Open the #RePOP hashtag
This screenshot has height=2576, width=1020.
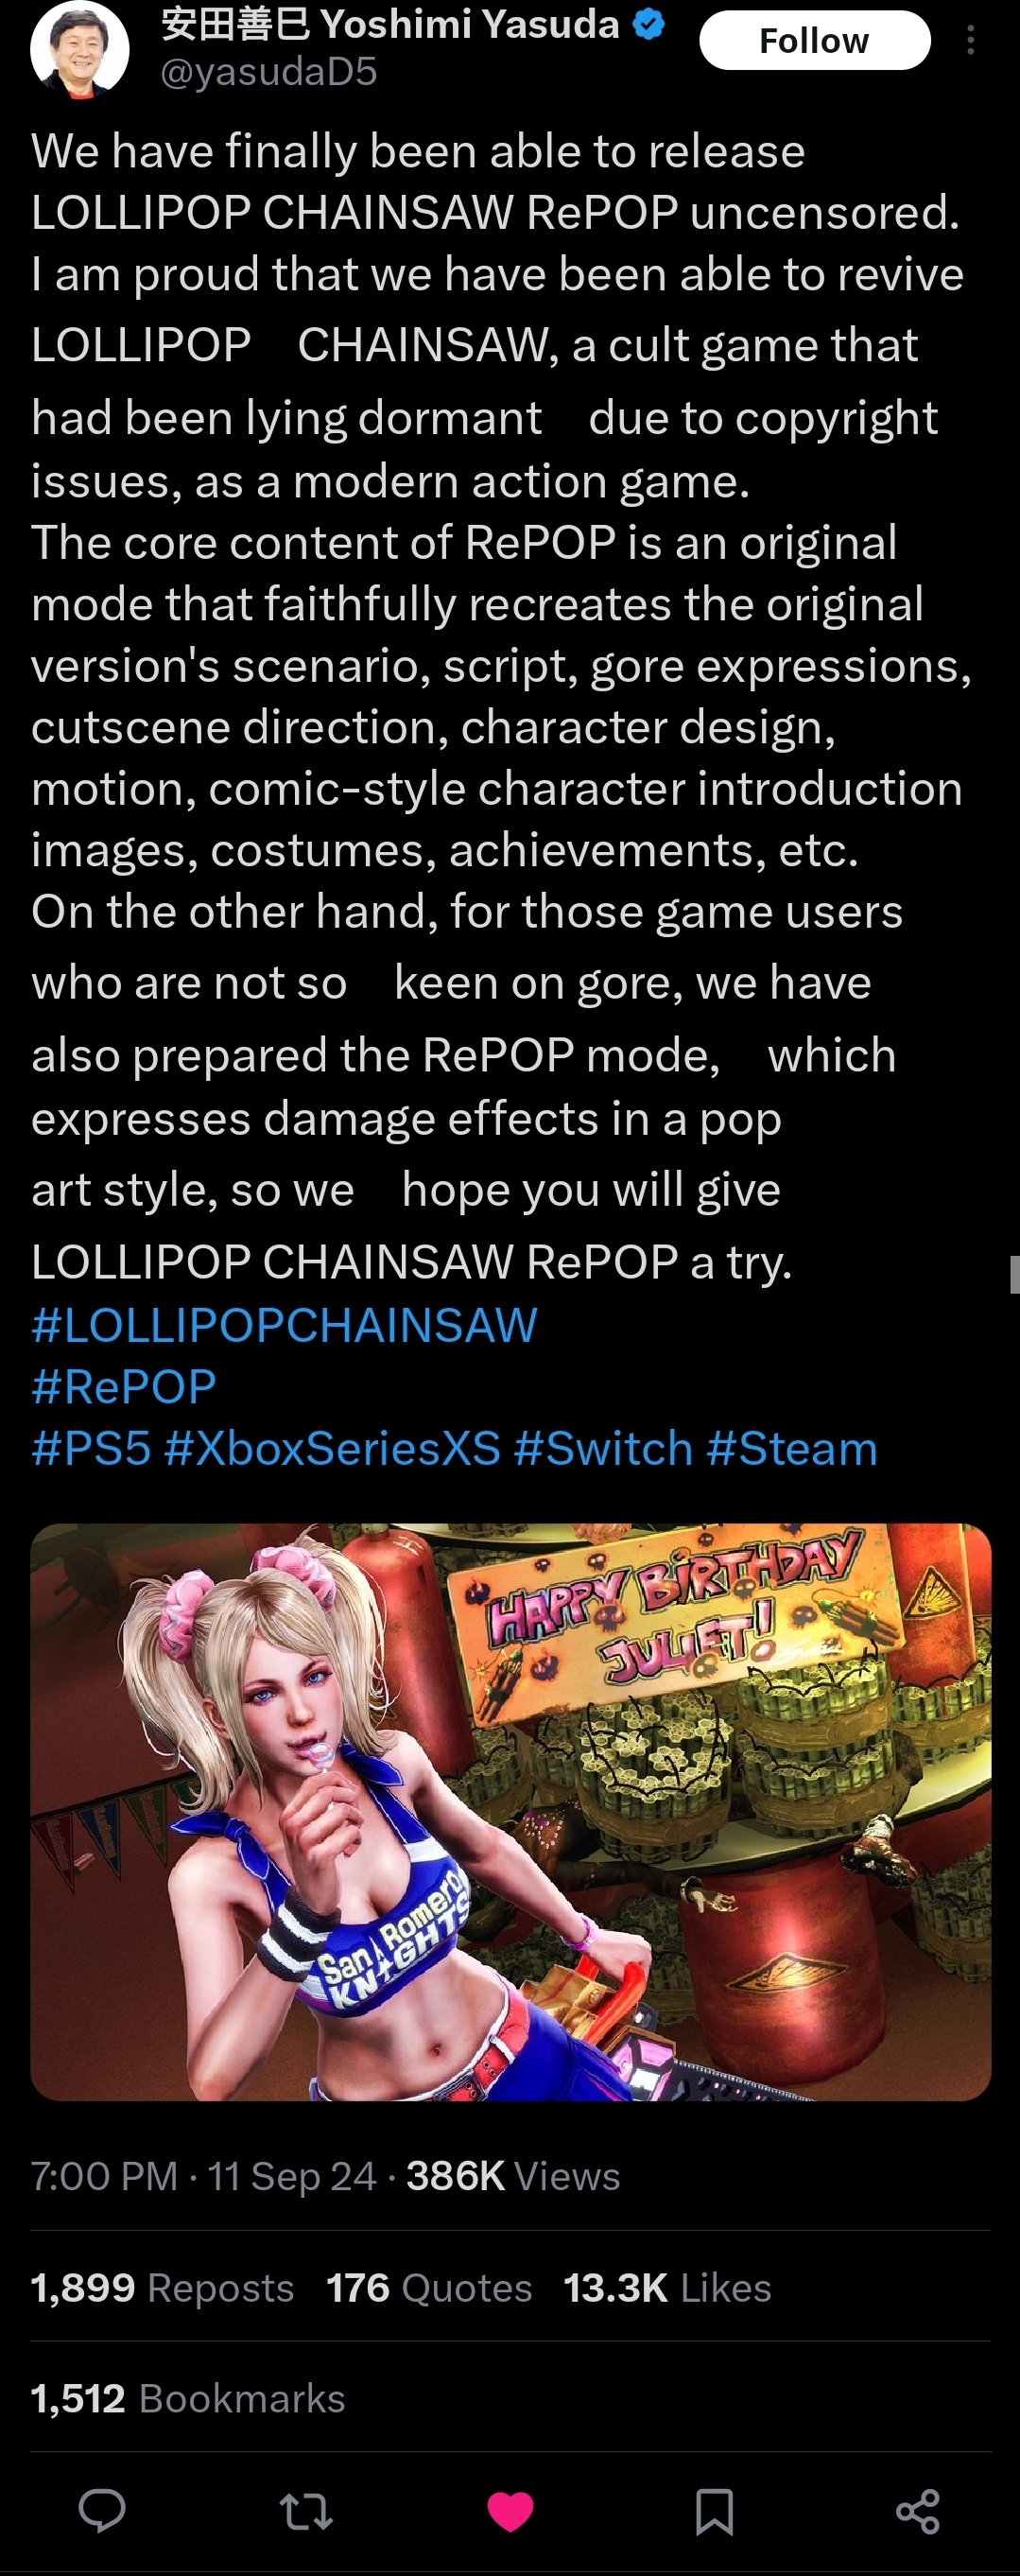point(124,1387)
